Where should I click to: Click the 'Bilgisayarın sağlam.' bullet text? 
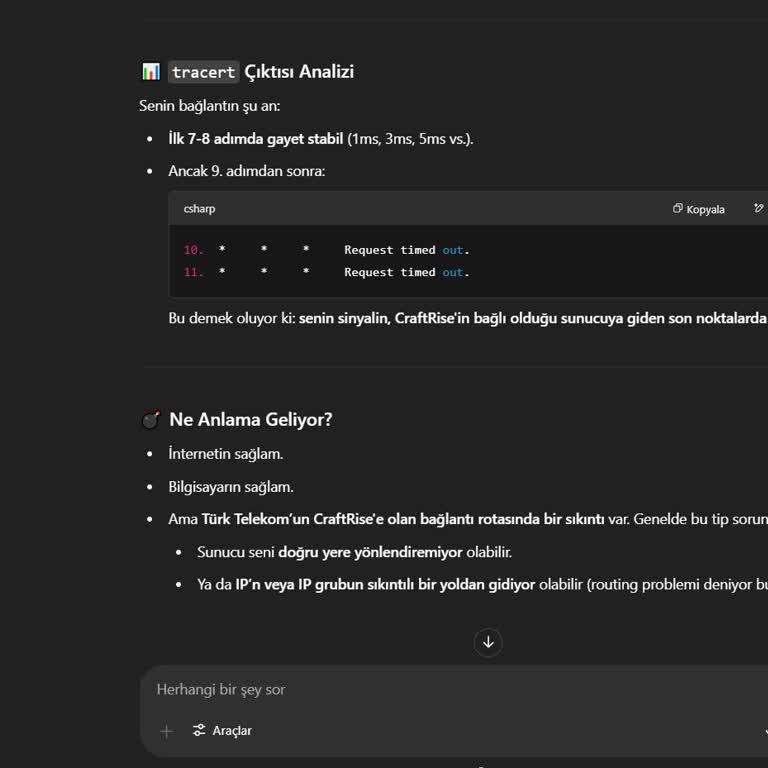[230, 487]
